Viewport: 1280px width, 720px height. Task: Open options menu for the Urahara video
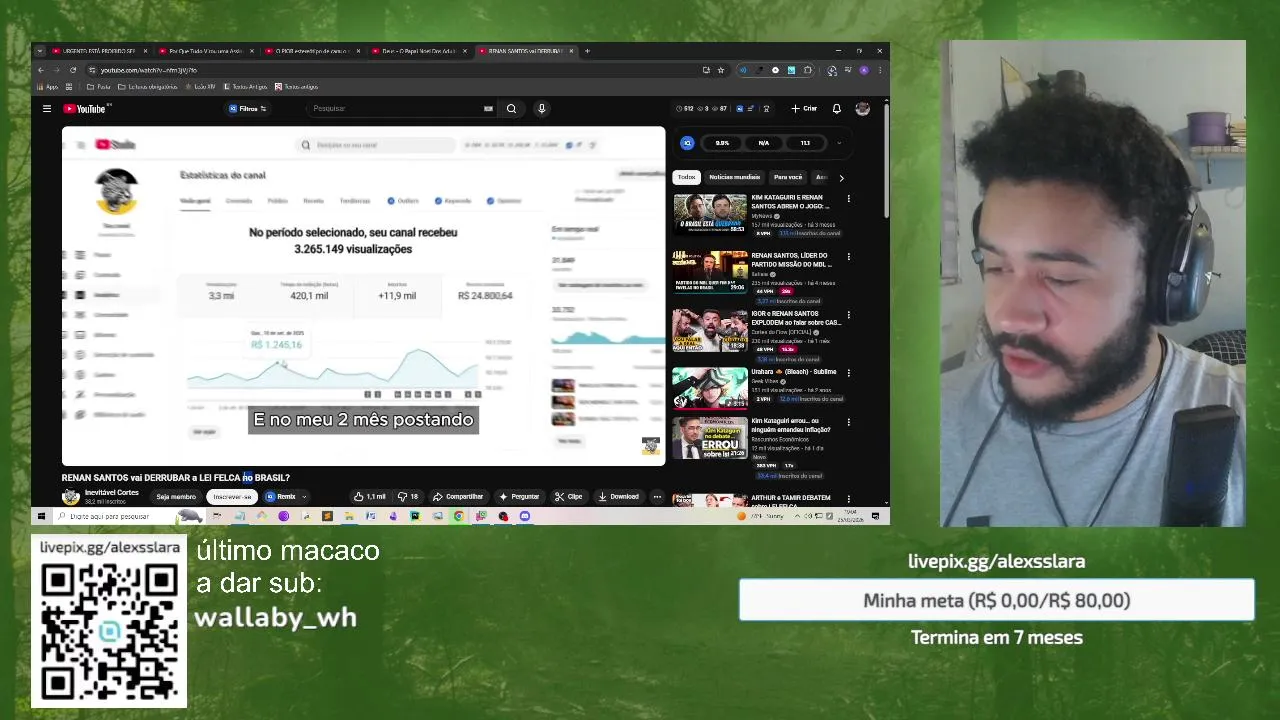[848, 373]
